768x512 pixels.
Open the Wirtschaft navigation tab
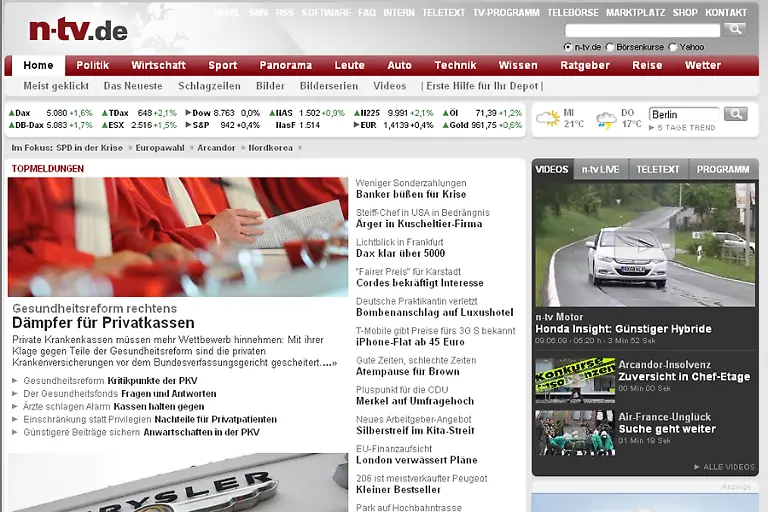click(x=158, y=65)
